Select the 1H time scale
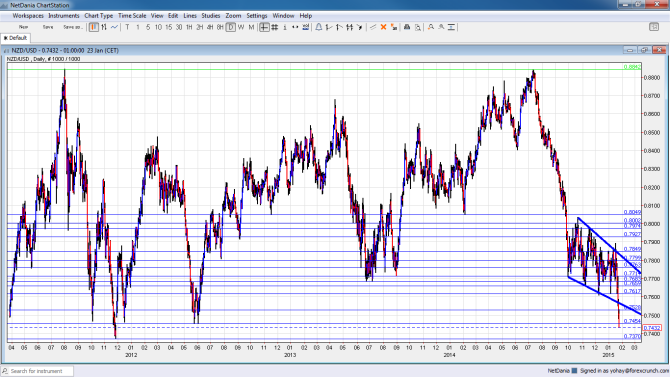 click(189, 27)
